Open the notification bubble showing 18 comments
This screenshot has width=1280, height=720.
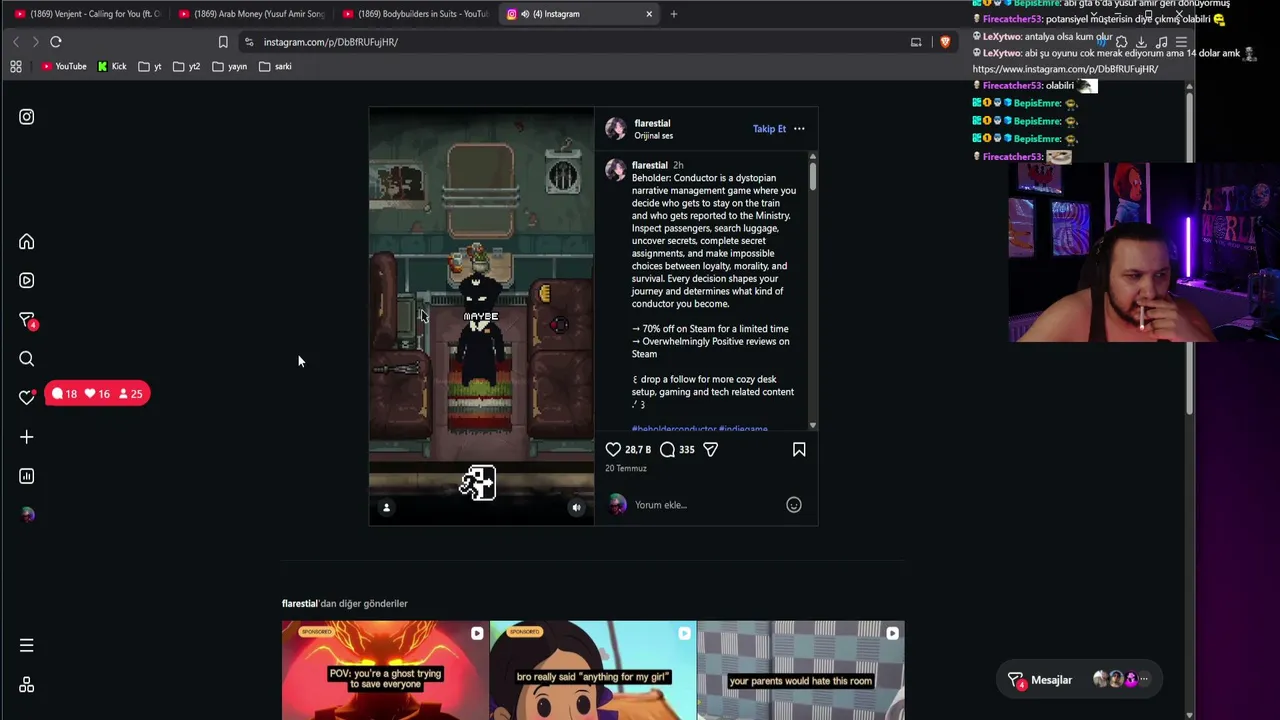pyautogui.click(x=65, y=394)
